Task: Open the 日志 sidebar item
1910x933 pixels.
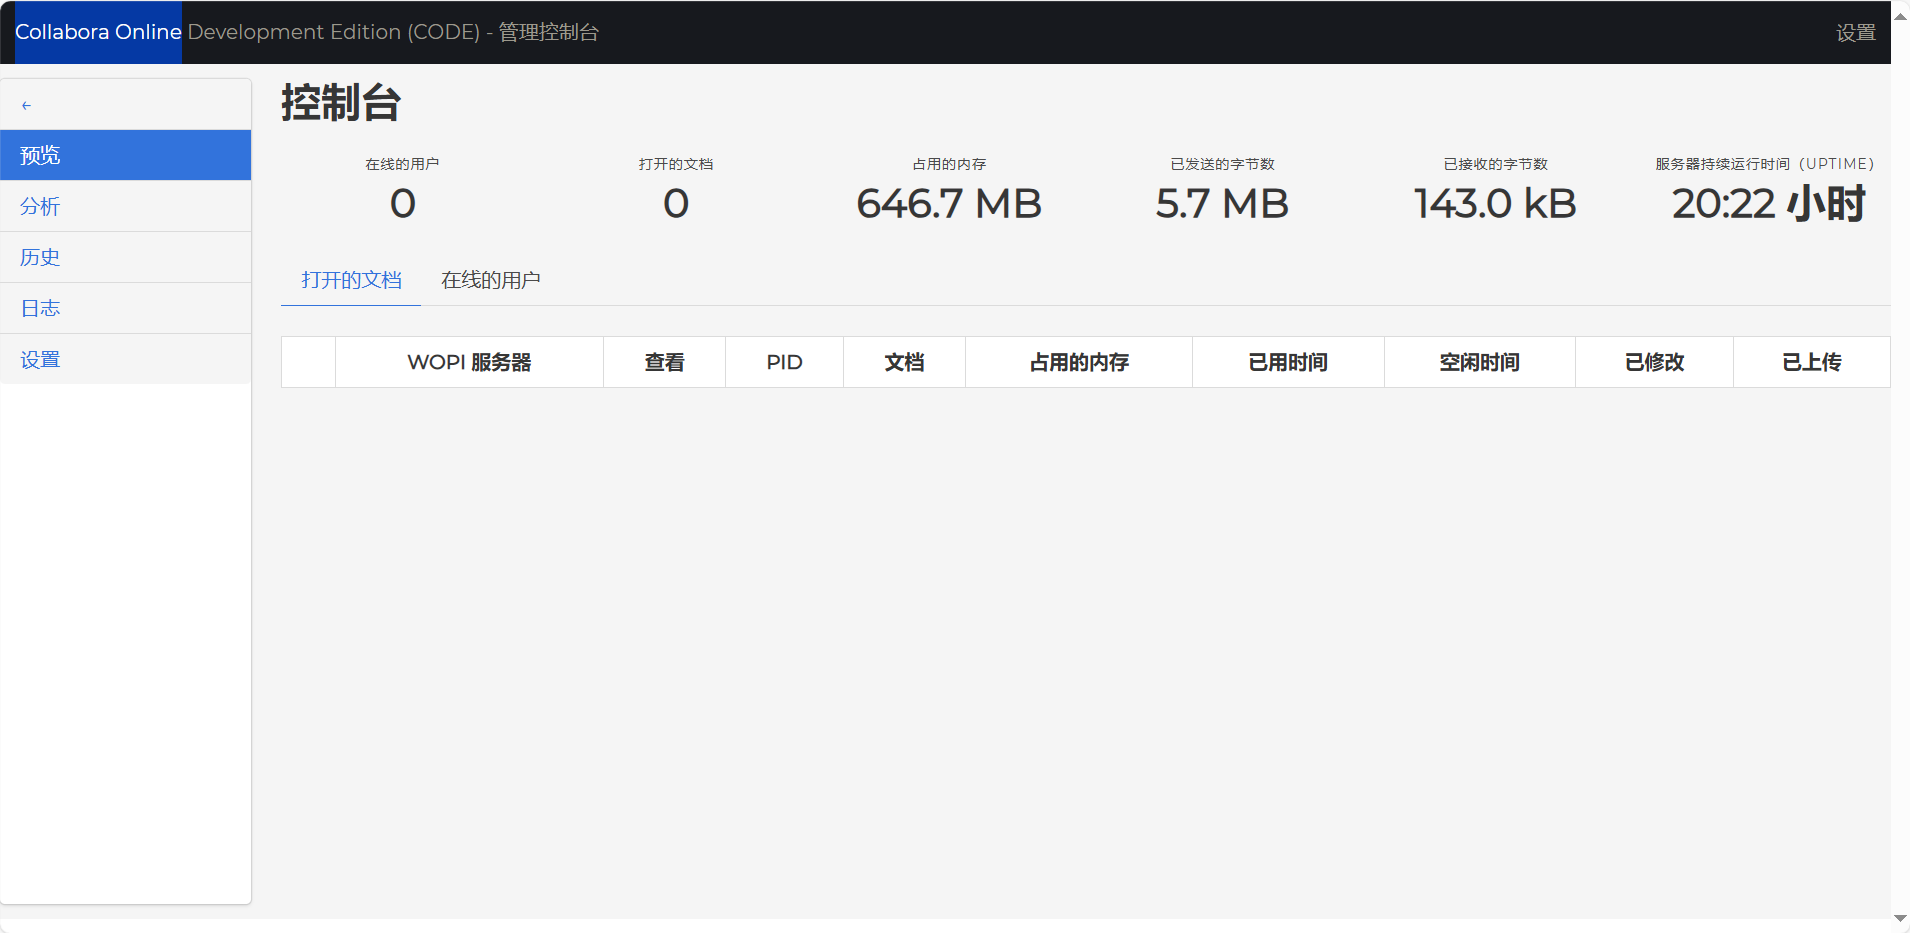Action: coord(125,308)
